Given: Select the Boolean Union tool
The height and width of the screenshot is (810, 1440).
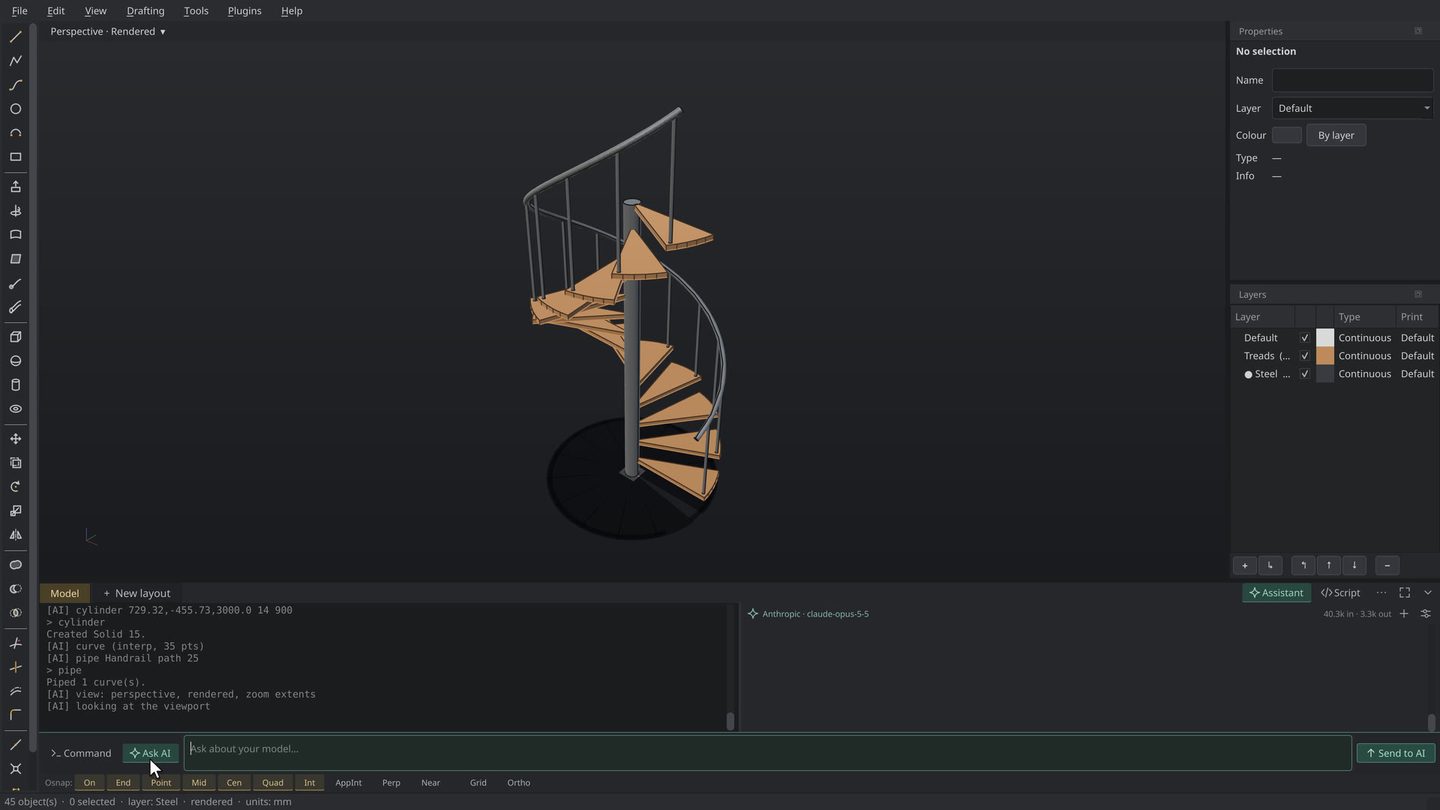Looking at the screenshot, I should [x=15, y=565].
